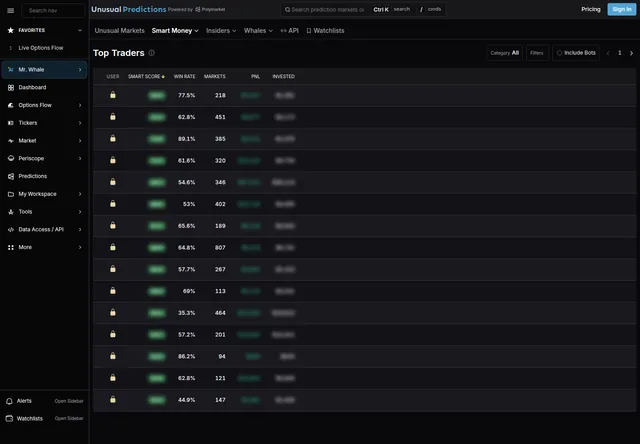Image resolution: width=640 pixels, height=444 pixels.
Task: Click the lock icon in 86.2% row
Action: pyautogui.click(x=113, y=356)
